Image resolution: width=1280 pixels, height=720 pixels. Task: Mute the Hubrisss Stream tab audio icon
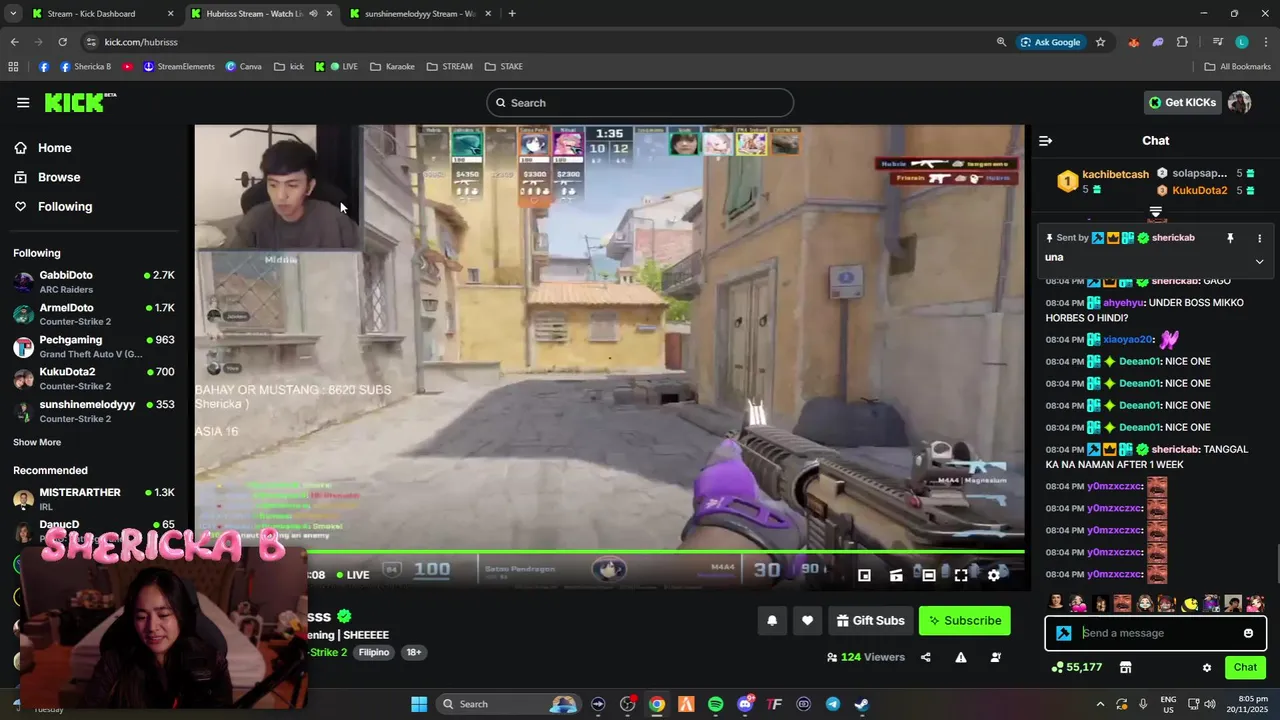point(313,14)
